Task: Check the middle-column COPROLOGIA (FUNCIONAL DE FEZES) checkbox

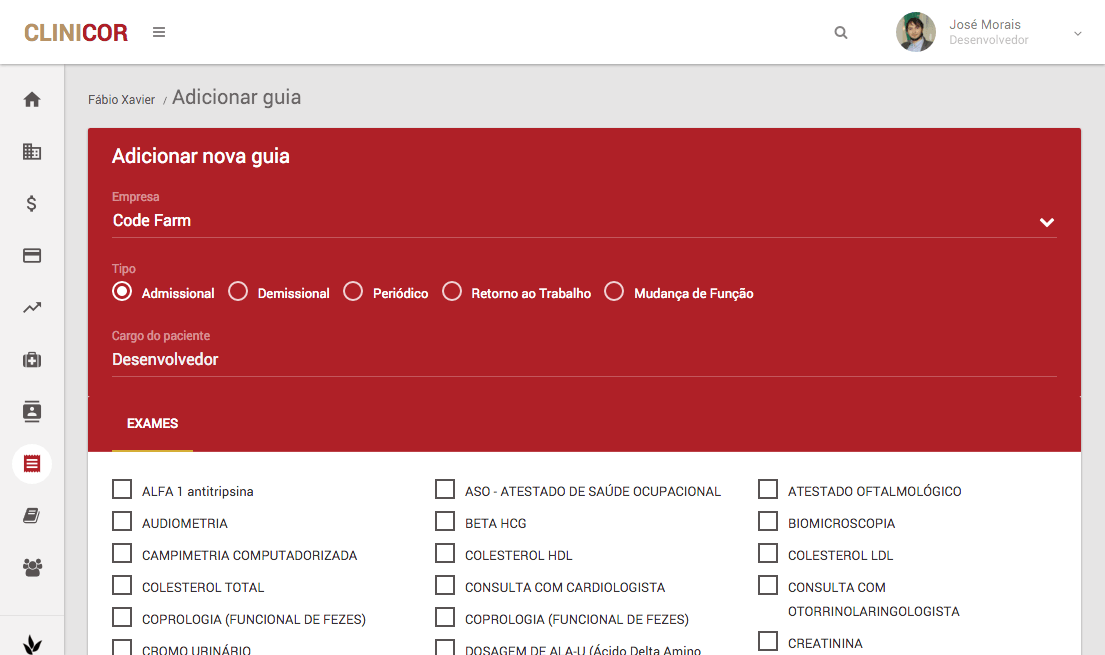Action: (x=445, y=618)
